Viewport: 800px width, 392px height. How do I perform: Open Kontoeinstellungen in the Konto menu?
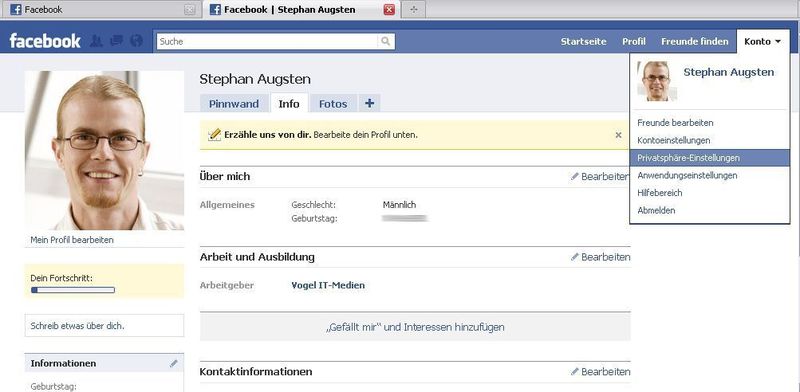point(673,140)
